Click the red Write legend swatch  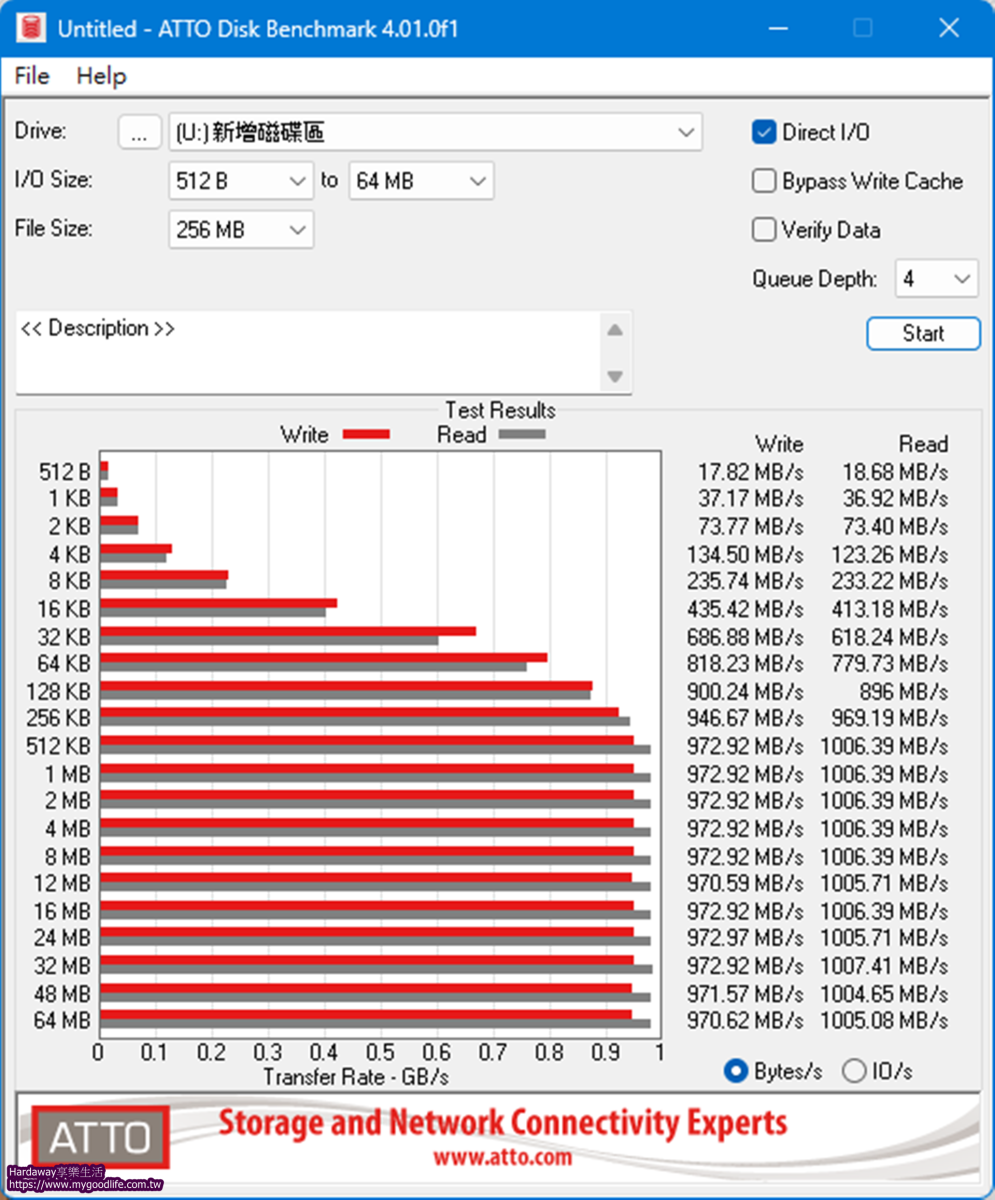pyautogui.click(x=366, y=434)
